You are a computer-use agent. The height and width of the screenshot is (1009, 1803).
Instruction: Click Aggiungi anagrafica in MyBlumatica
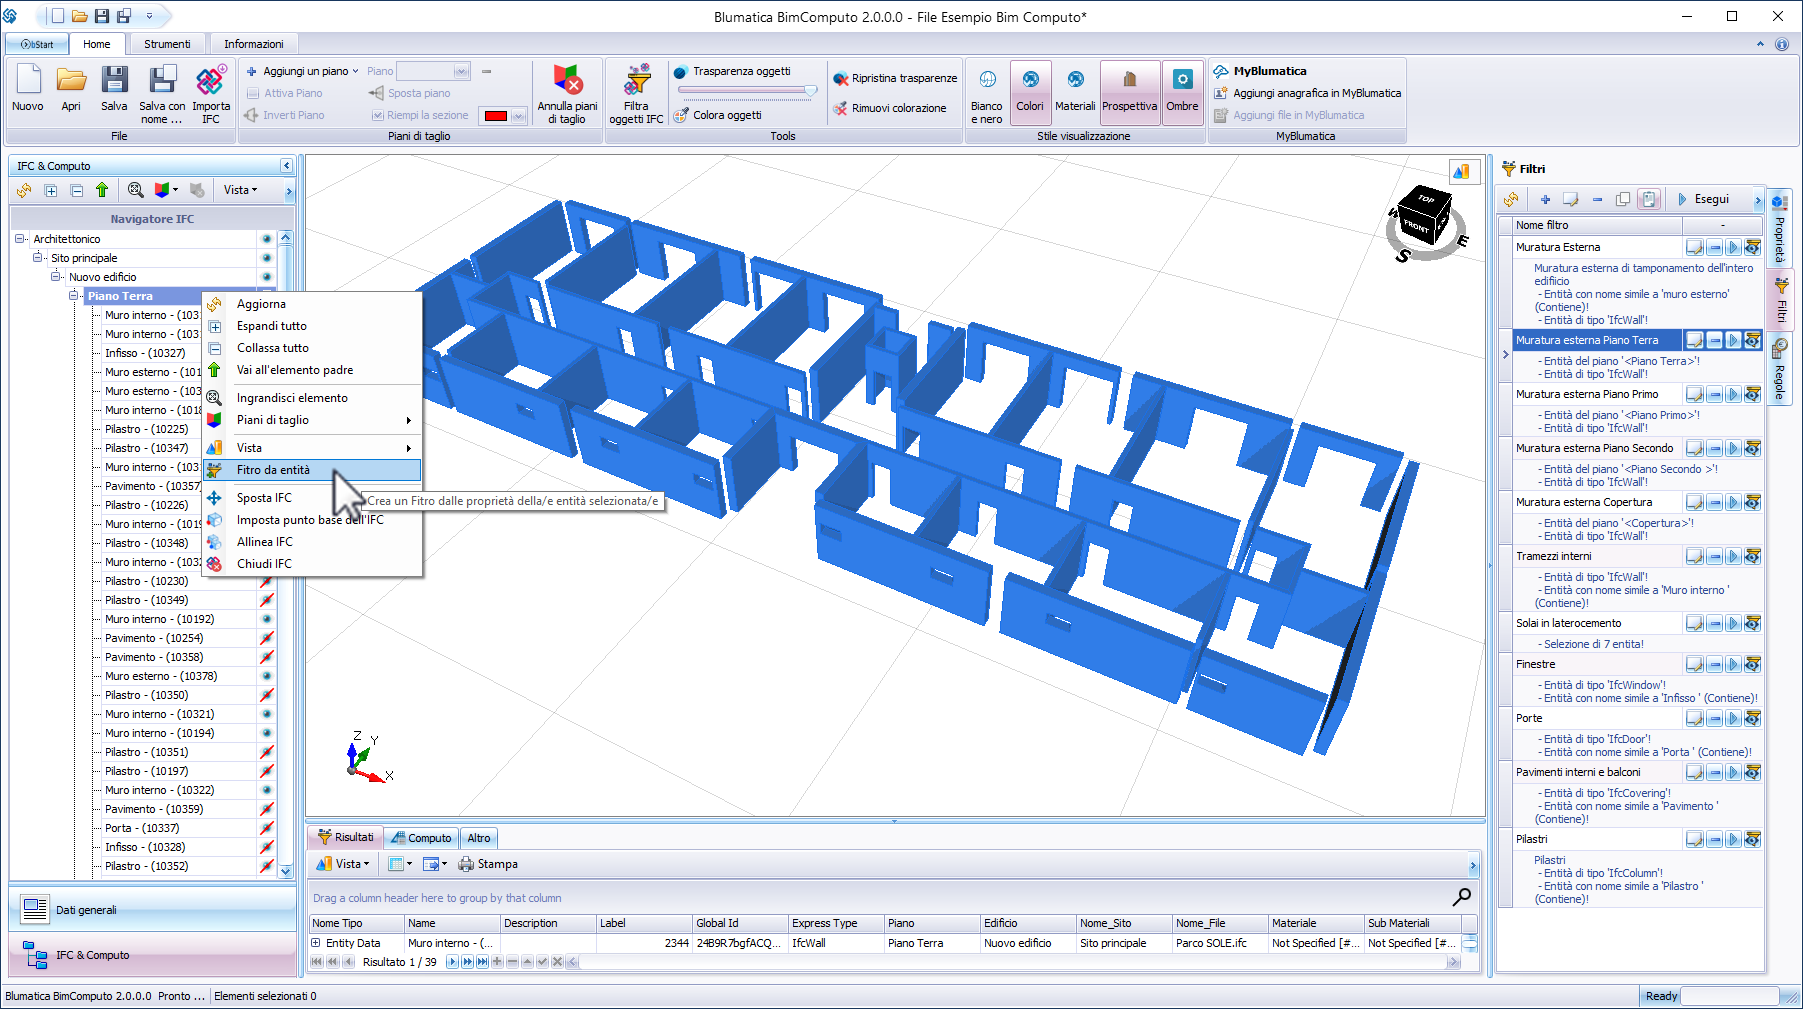(1307, 93)
